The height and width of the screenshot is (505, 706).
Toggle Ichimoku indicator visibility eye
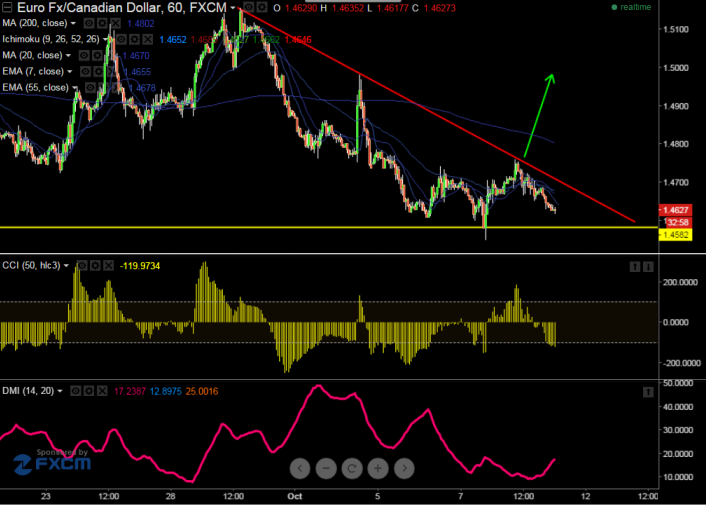tap(121, 40)
